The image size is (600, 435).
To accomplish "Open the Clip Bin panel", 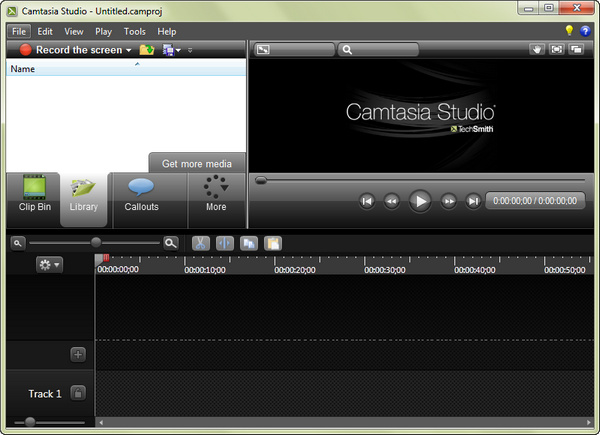I will click(35, 193).
